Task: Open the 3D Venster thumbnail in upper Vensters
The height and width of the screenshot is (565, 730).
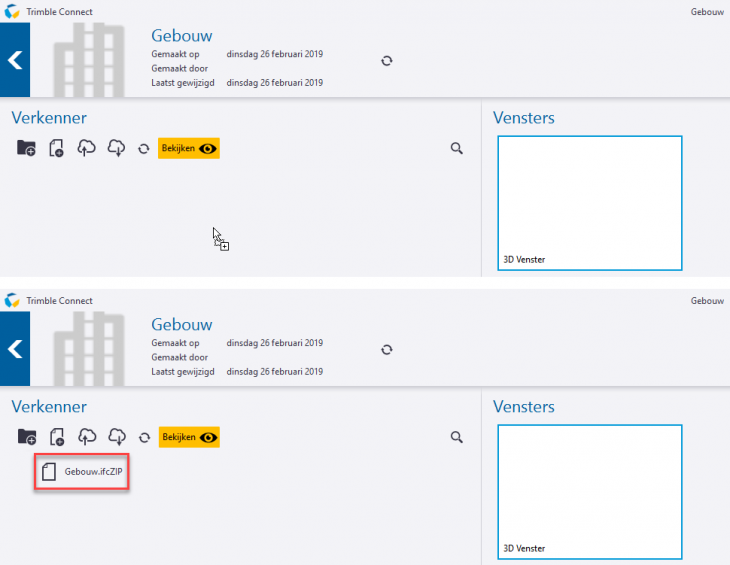Action: coord(590,203)
